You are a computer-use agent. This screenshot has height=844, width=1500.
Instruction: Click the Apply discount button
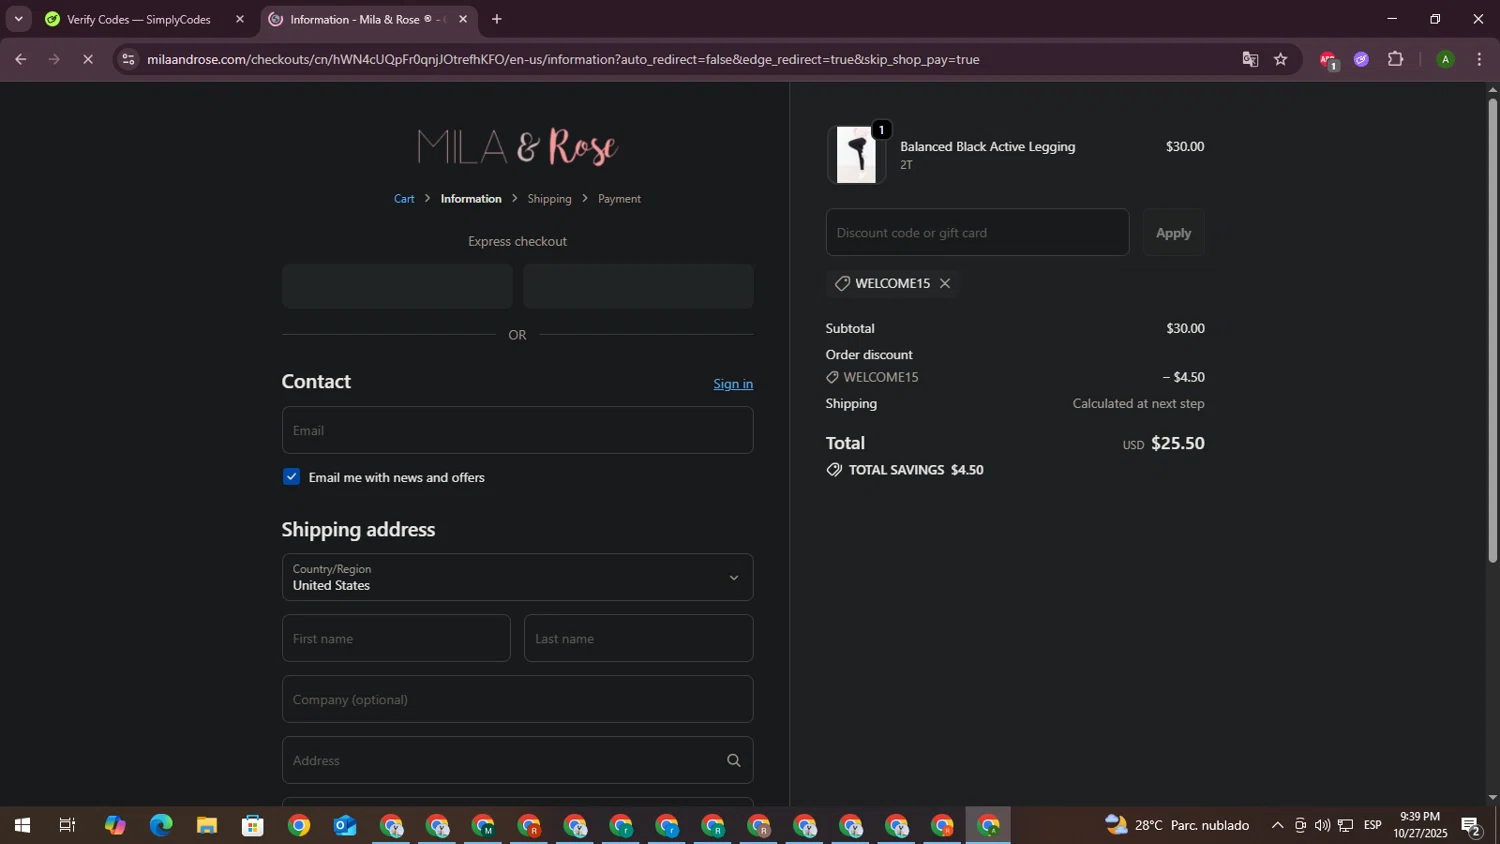(x=1174, y=232)
